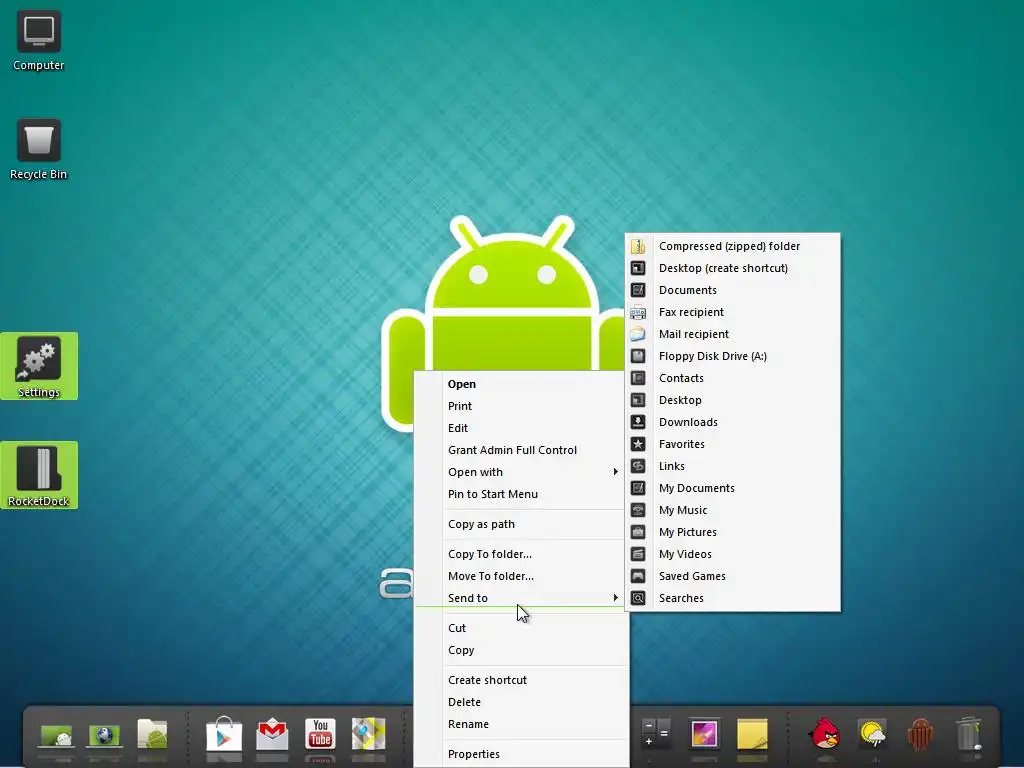Click the Compressed (zipped) folder icon

coord(638,246)
